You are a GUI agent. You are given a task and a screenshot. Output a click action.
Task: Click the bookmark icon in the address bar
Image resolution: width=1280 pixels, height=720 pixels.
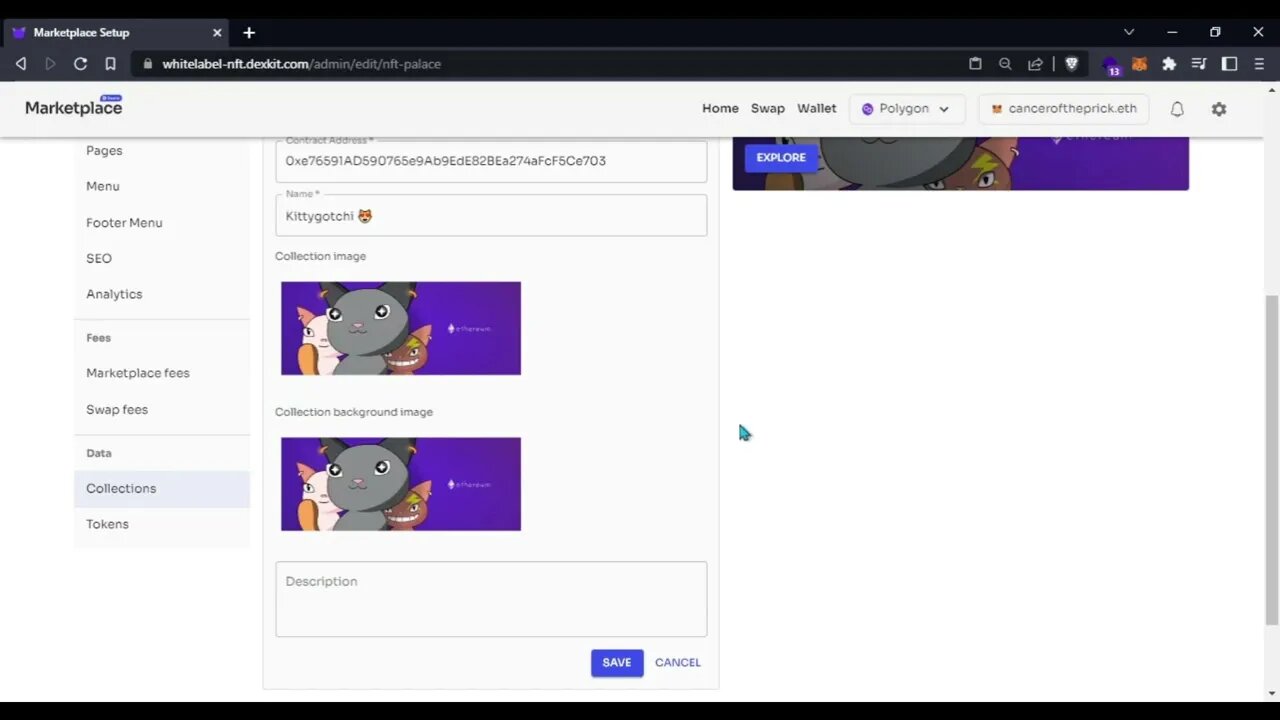pyautogui.click(x=110, y=64)
